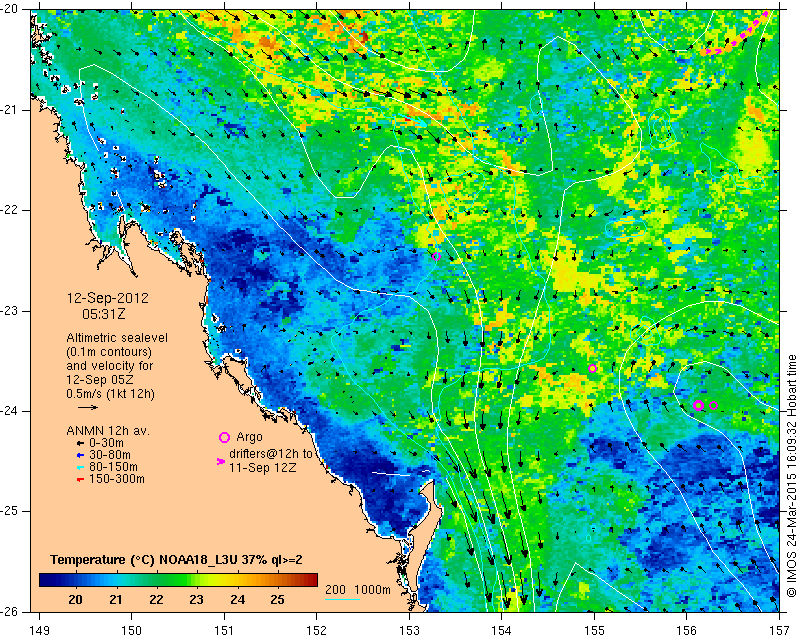Click colorbar tick label 22

(156, 600)
